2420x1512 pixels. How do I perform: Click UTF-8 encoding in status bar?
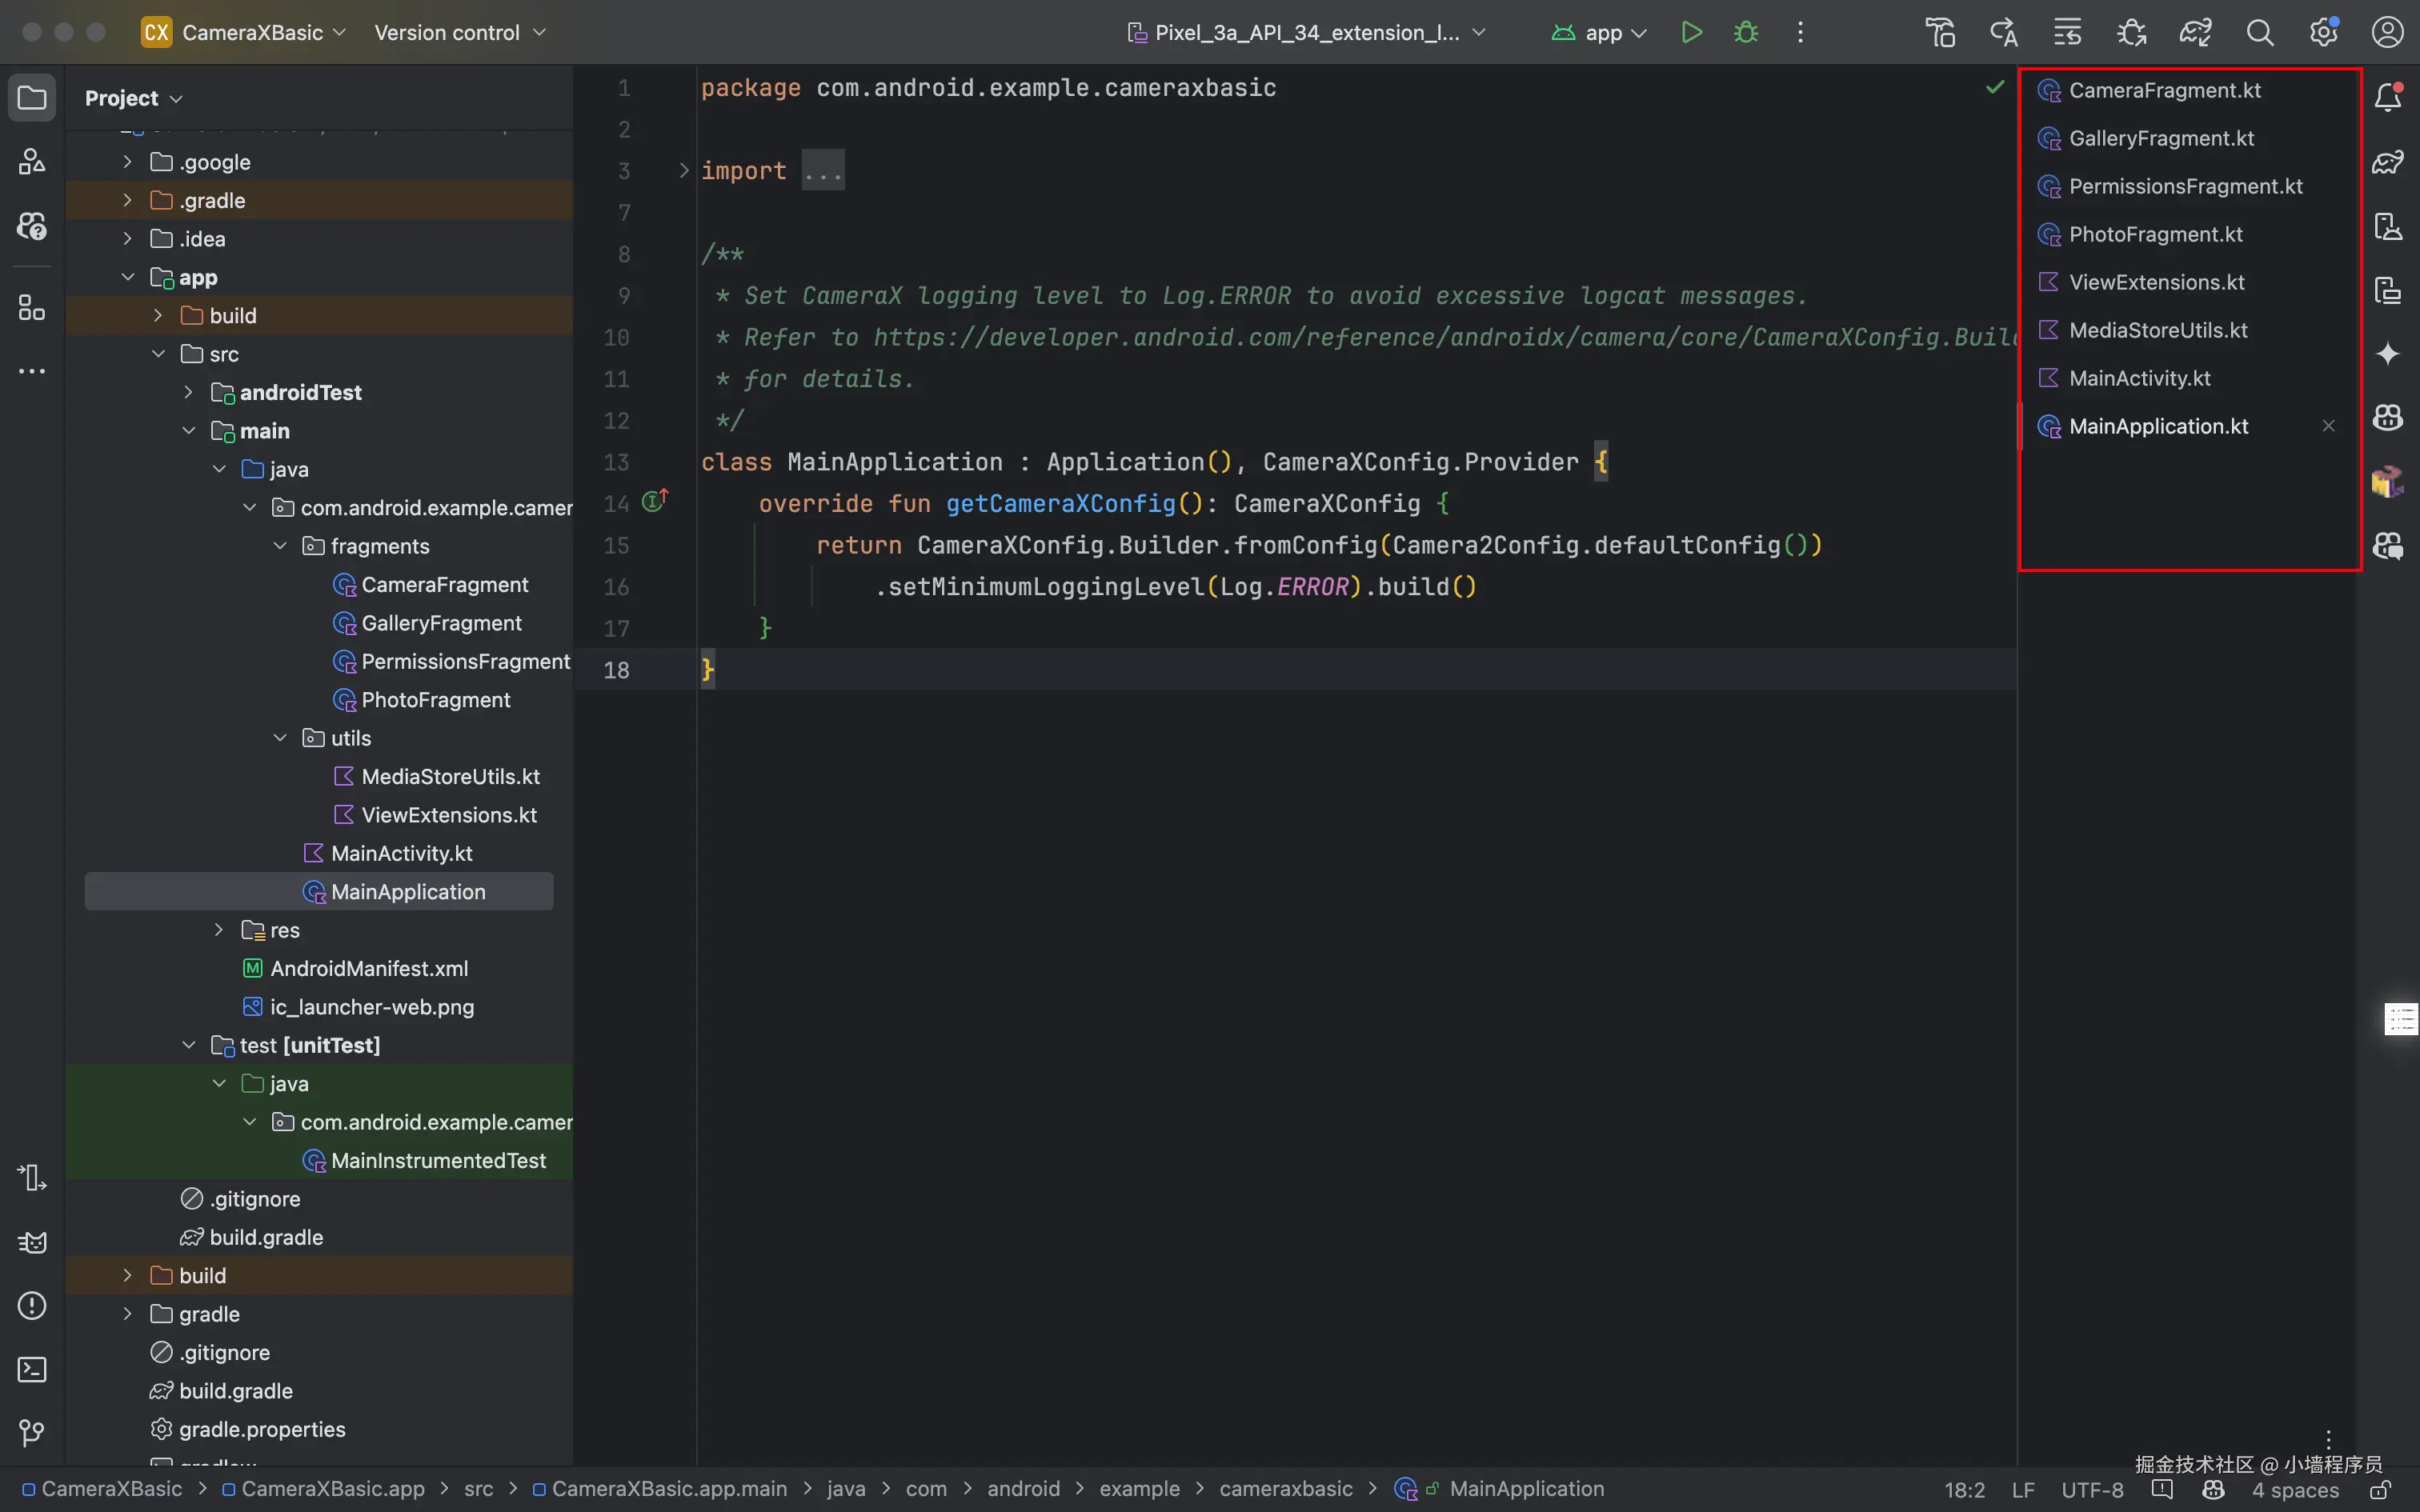click(x=2092, y=1490)
